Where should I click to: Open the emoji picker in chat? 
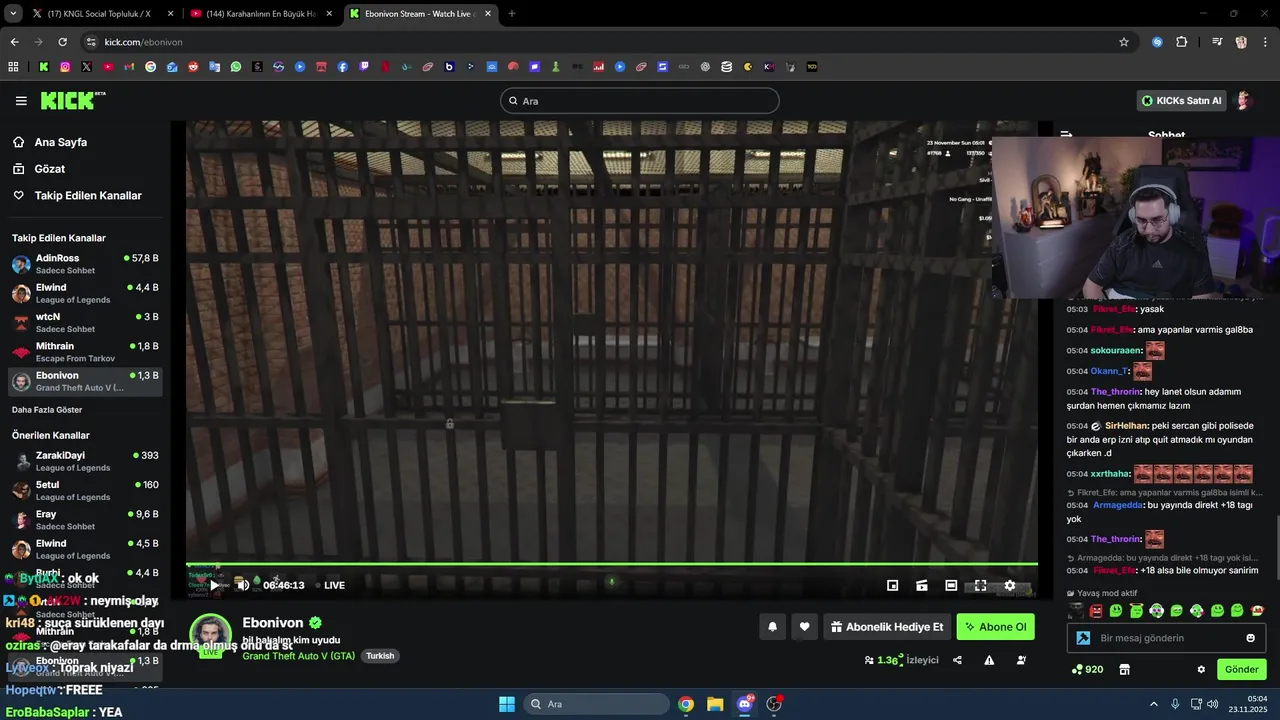click(x=1250, y=638)
